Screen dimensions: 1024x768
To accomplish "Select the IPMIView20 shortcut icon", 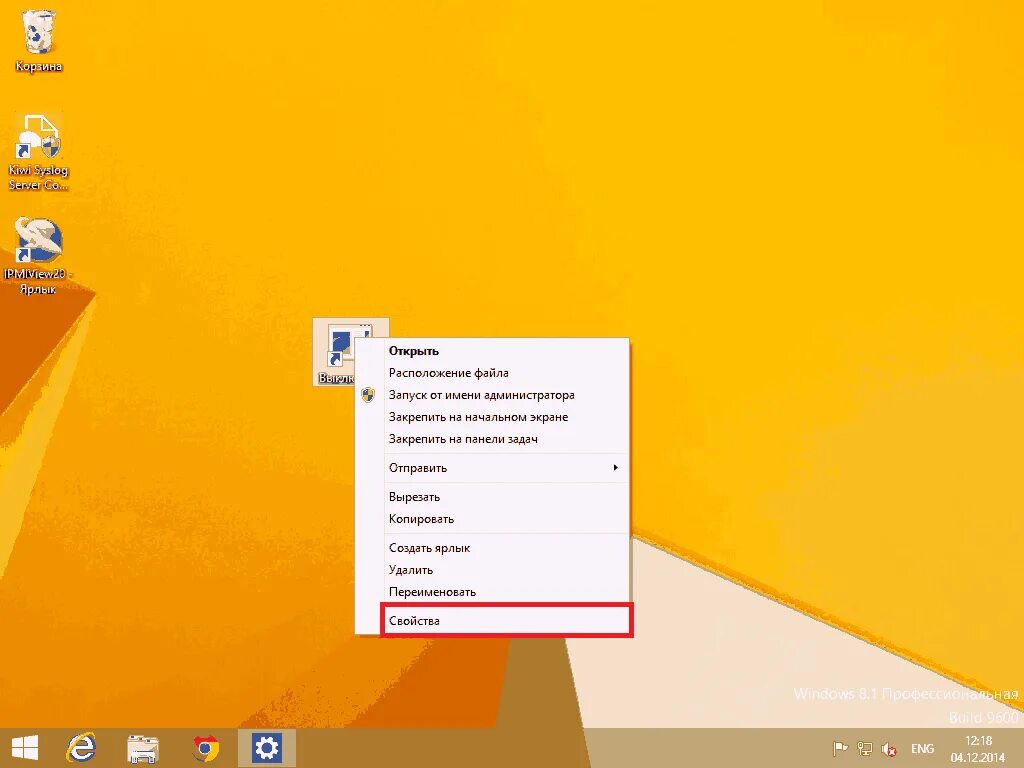I will 38,255.
